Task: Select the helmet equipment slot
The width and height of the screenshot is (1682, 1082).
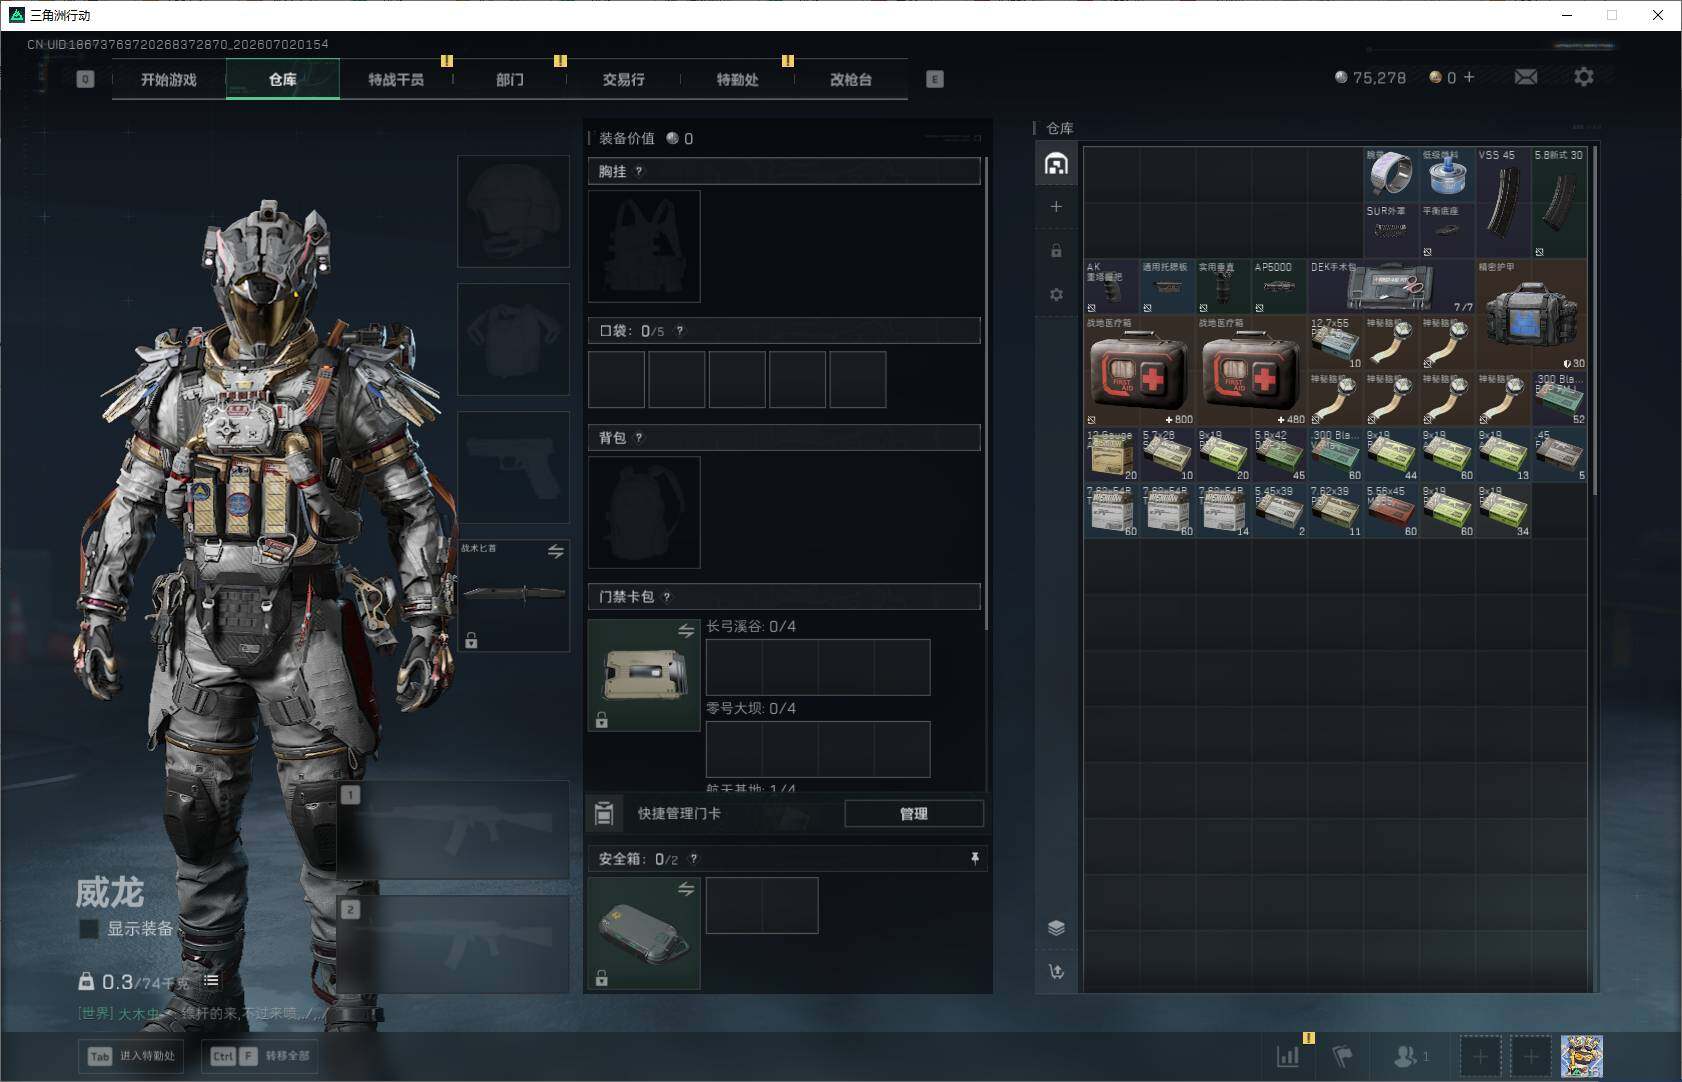Action: click(513, 211)
